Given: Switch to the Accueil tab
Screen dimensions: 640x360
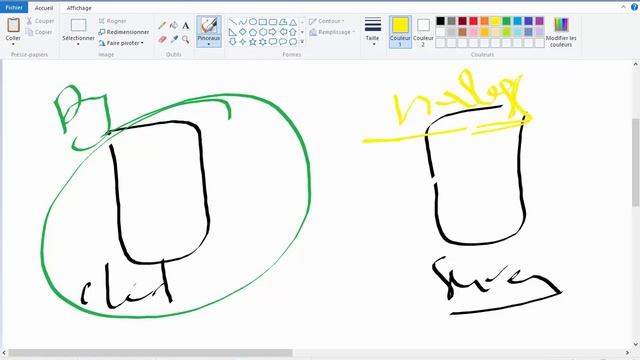Looking at the screenshot, I should point(44,8).
